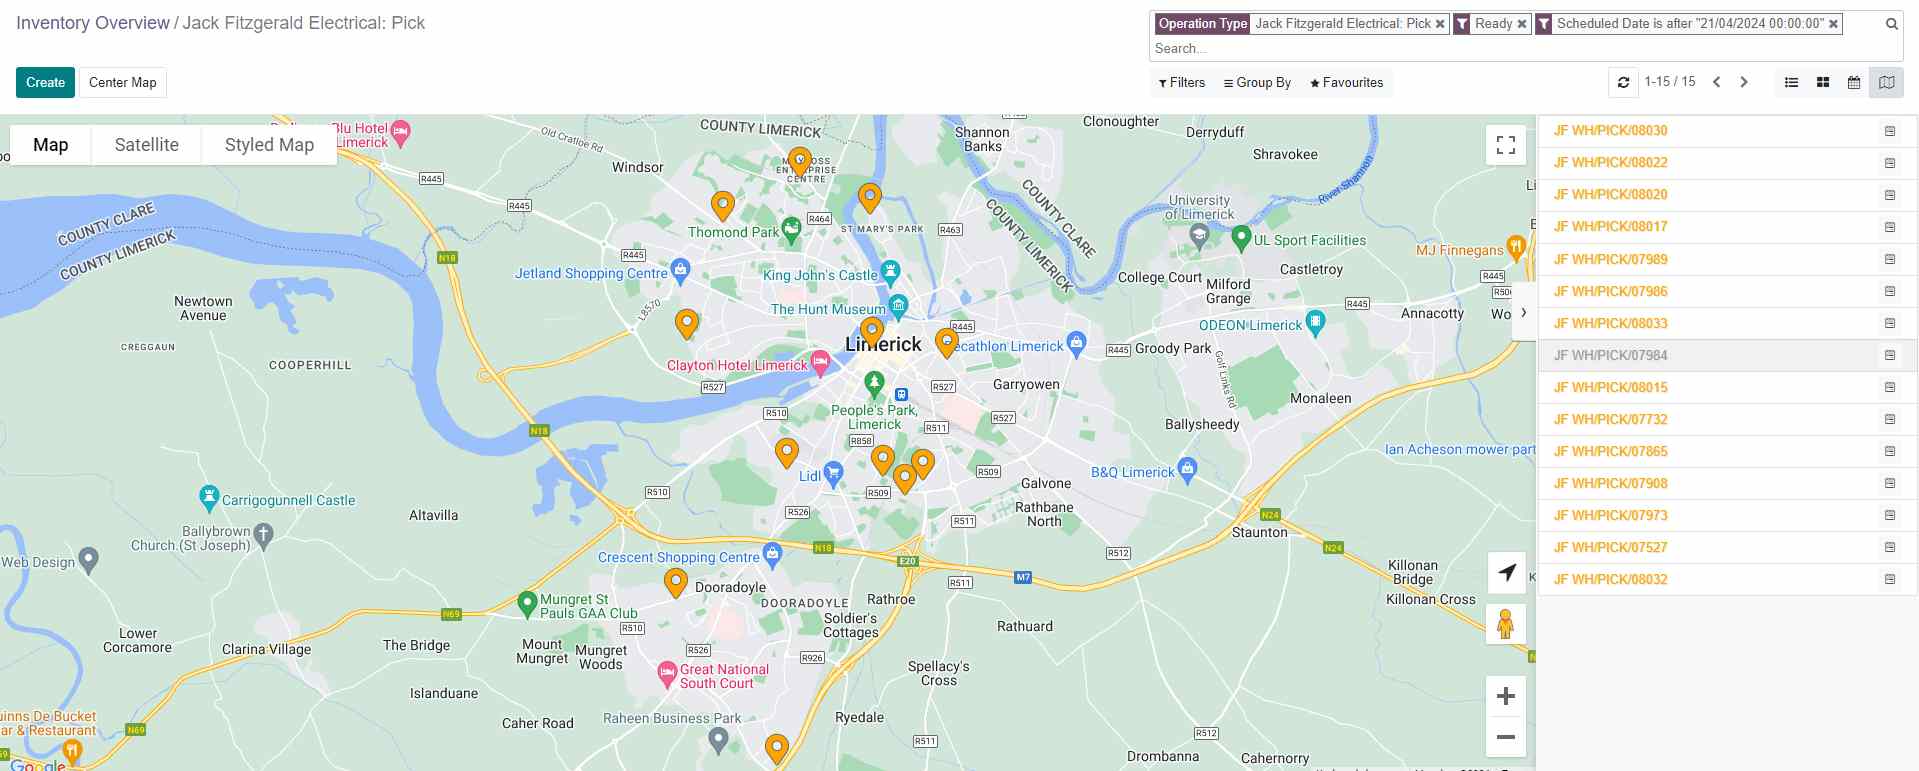Image resolution: width=1919 pixels, height=771 pixels.
Task: Switch to calendar view
Action: pos(1854,83)
